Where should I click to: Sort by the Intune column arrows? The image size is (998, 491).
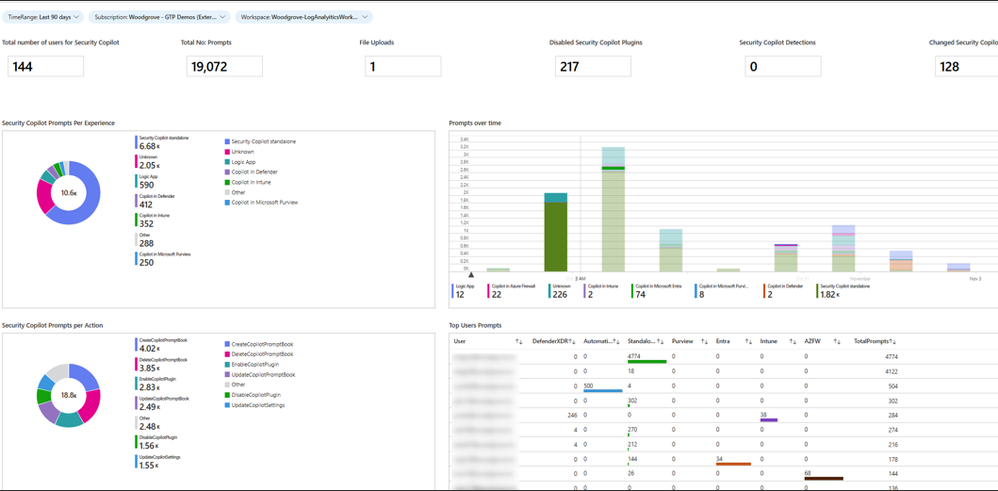(793, 342)
